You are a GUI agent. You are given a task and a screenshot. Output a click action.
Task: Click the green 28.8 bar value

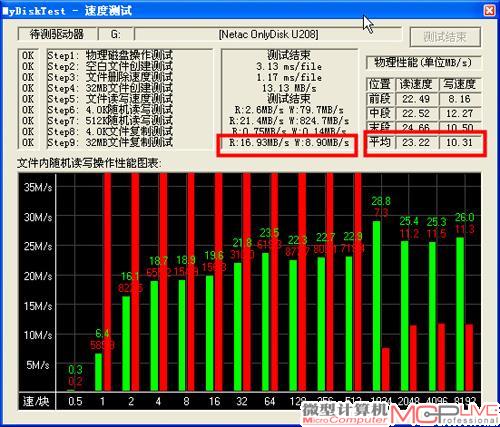click(381, 201)
